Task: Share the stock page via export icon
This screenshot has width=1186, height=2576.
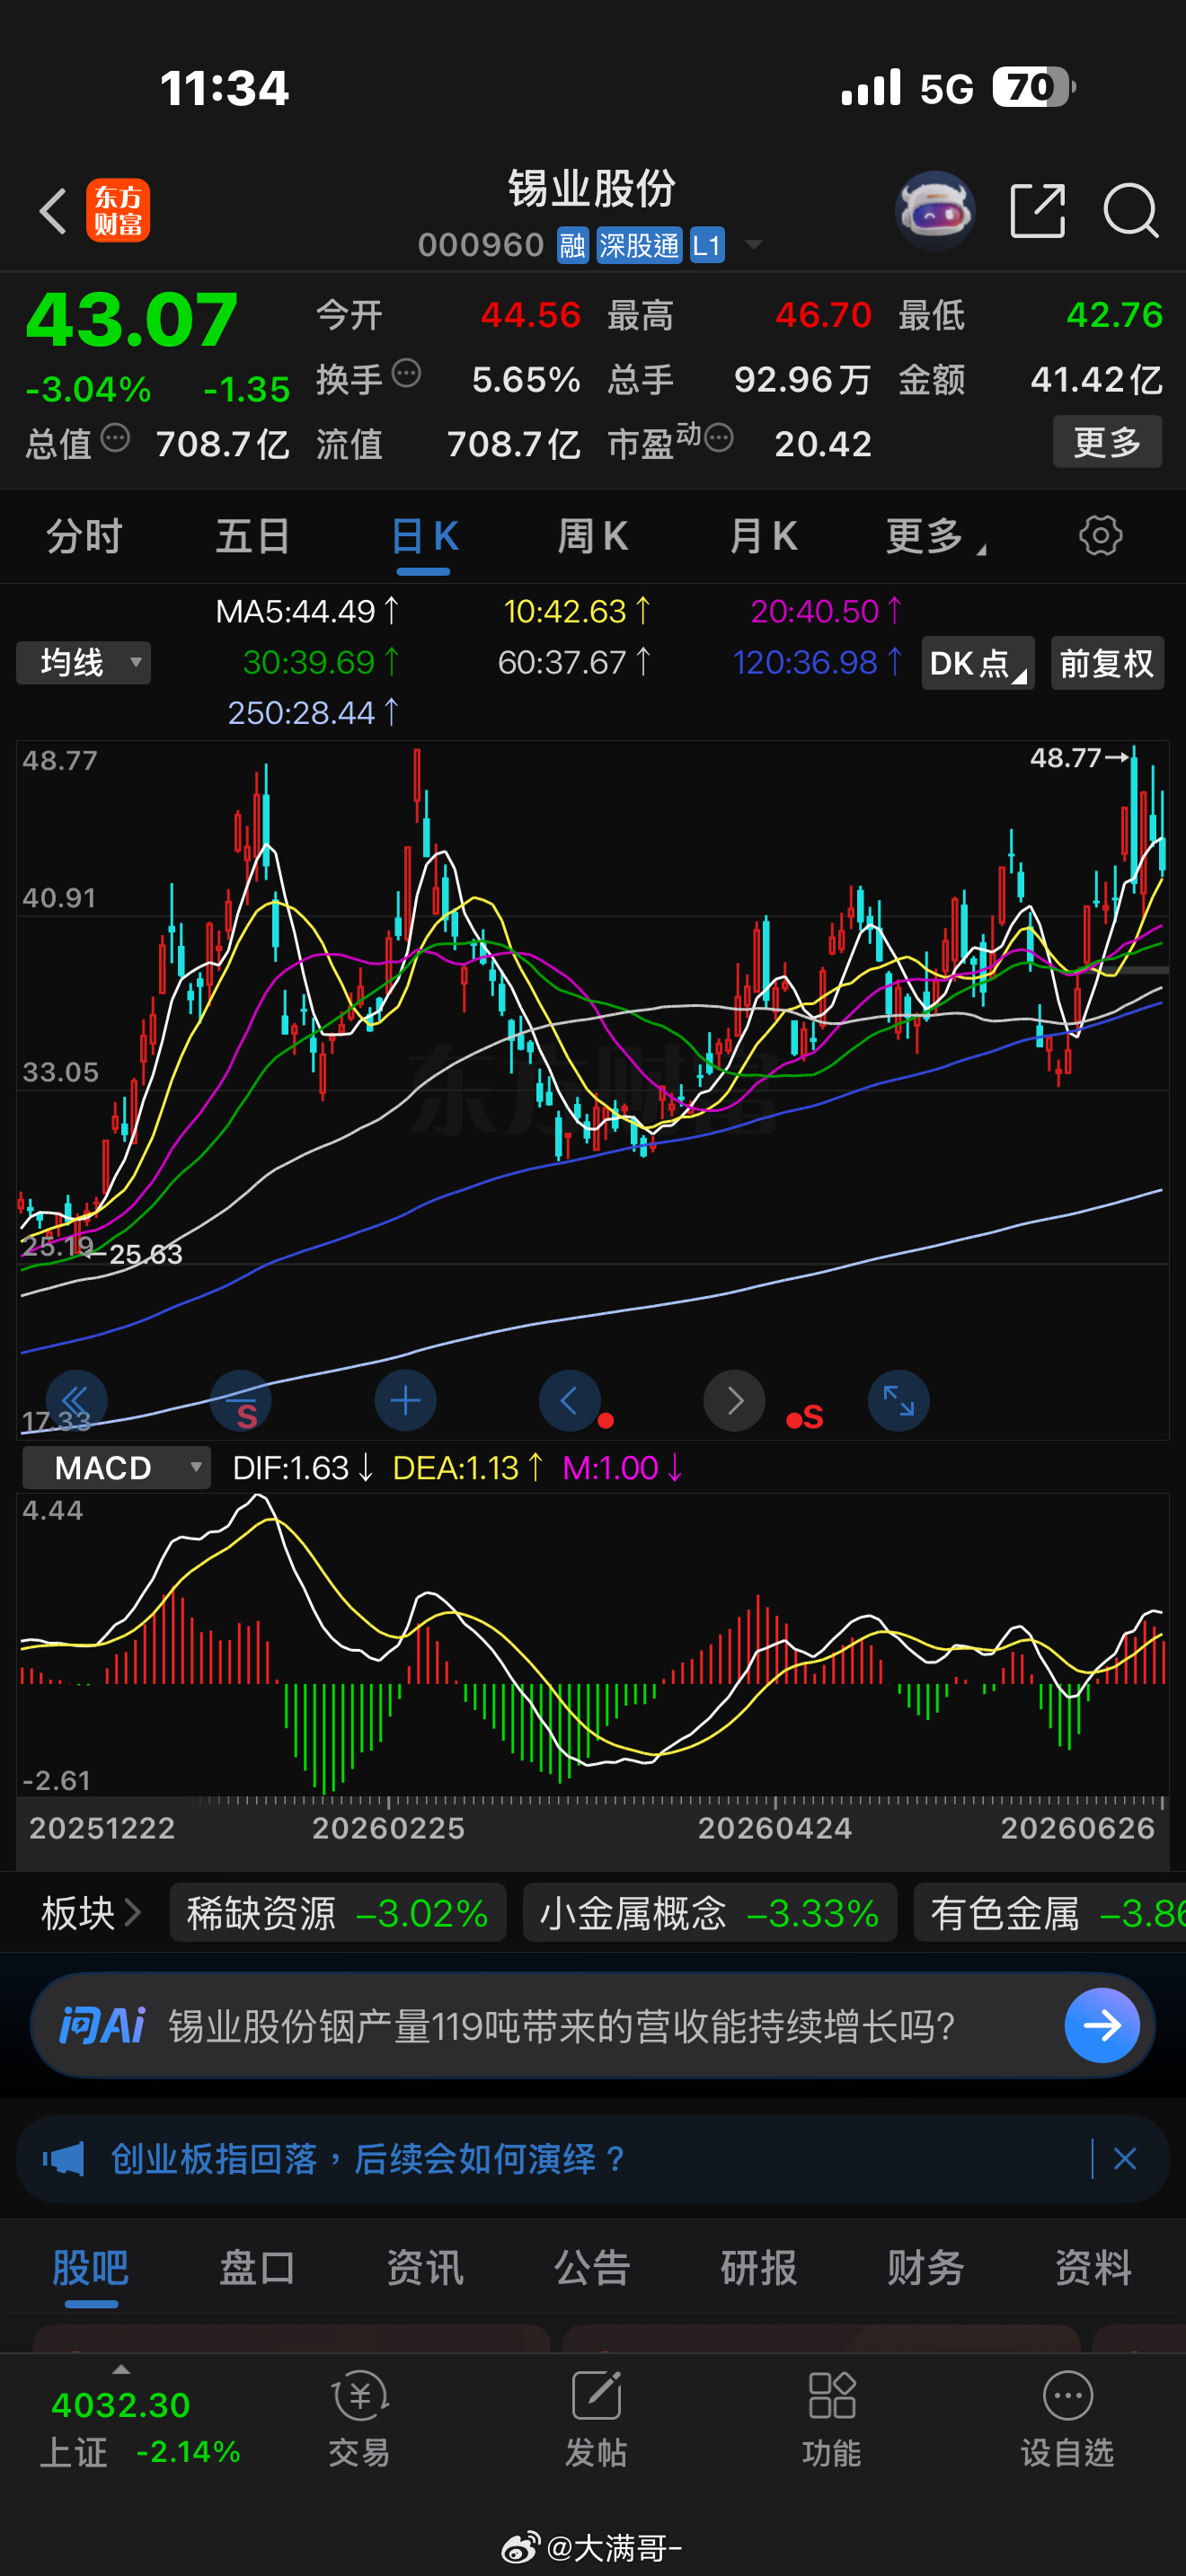Action: coord(1037,210)
